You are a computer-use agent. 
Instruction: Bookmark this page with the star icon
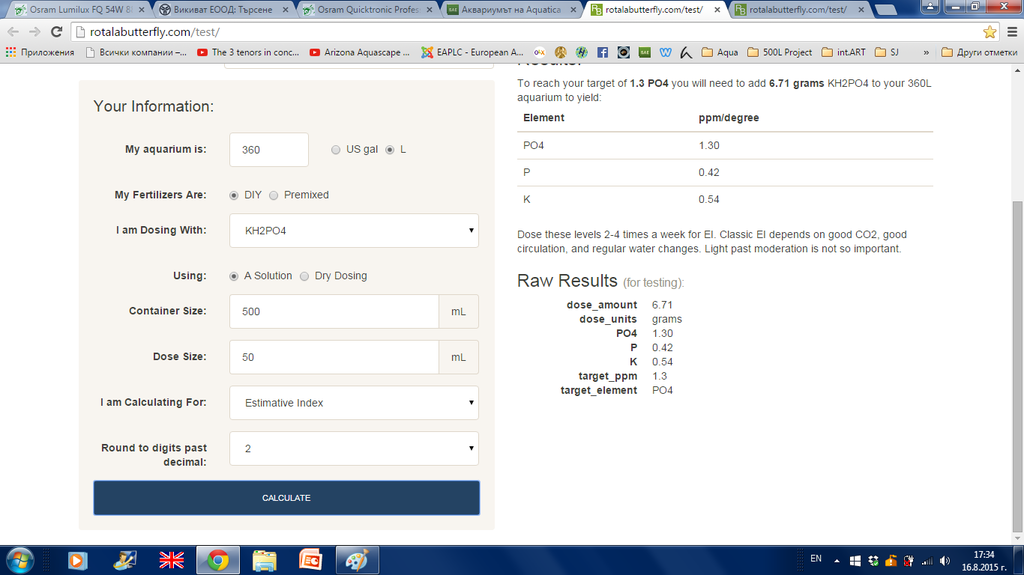pos(990,31)
